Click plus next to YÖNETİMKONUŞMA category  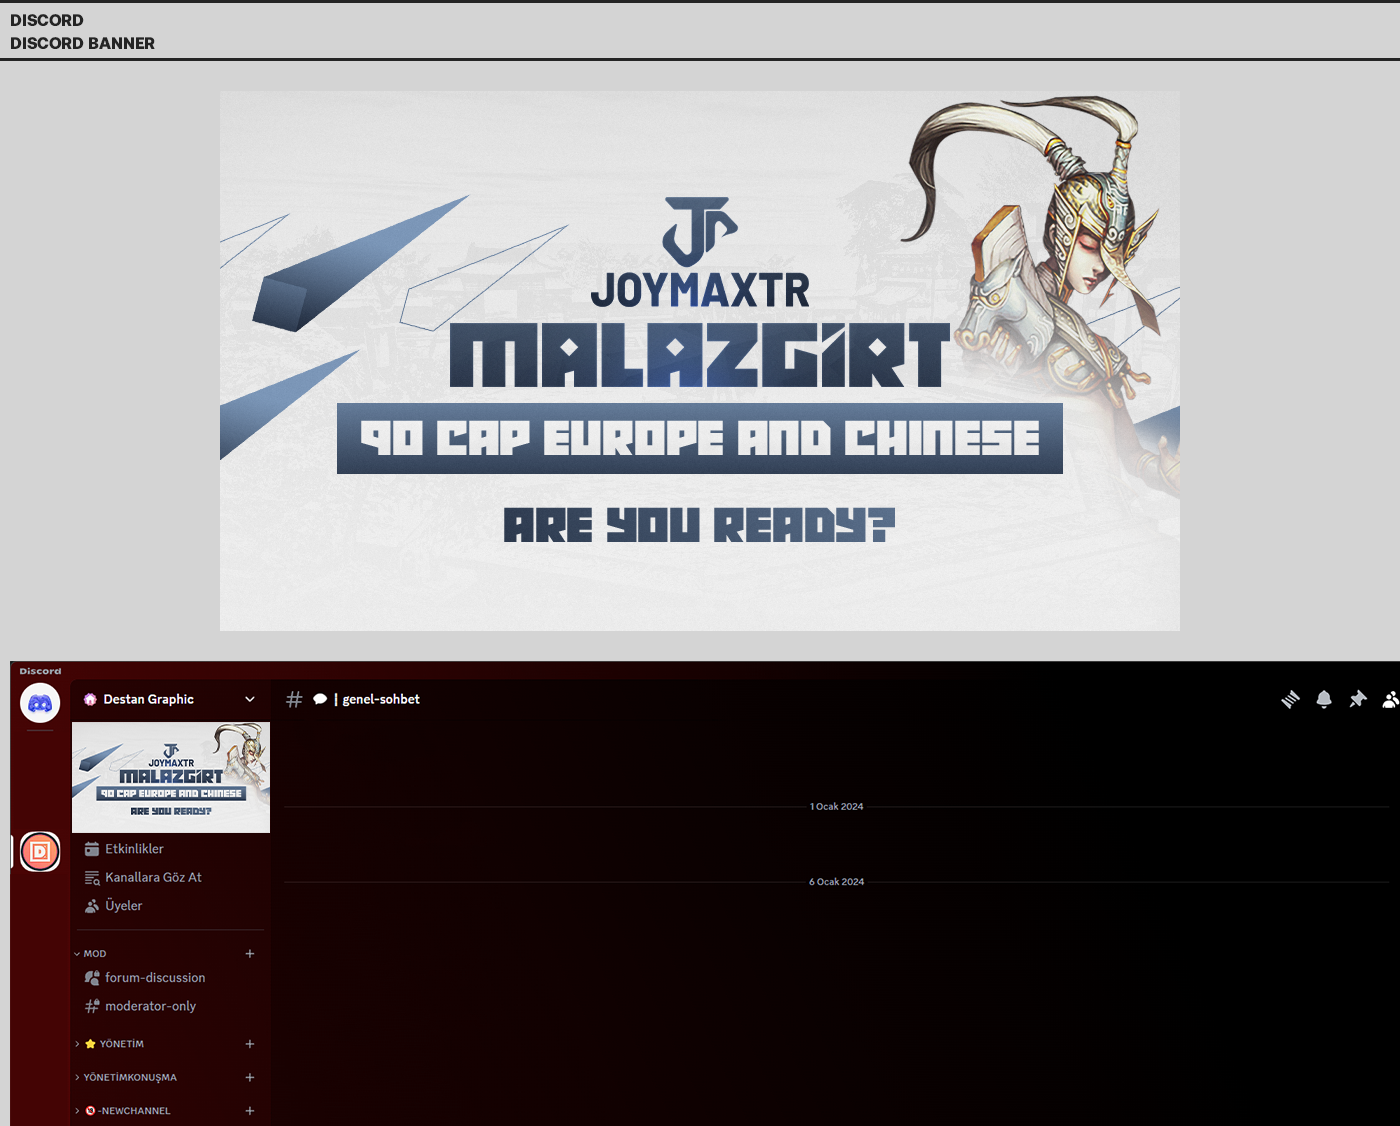(250, 1078)
